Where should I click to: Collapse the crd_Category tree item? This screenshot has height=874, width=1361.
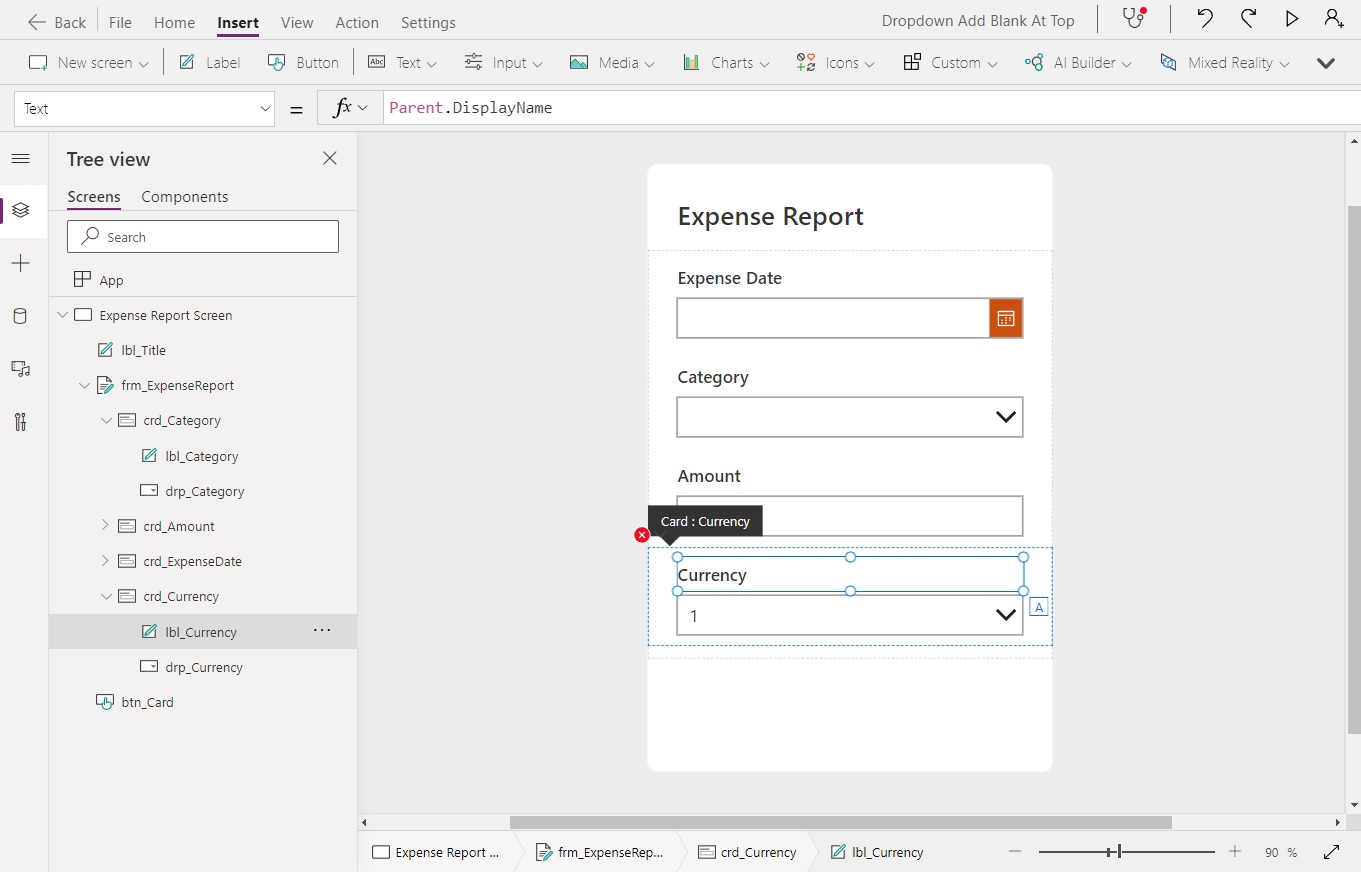click(x=107, y=420)
